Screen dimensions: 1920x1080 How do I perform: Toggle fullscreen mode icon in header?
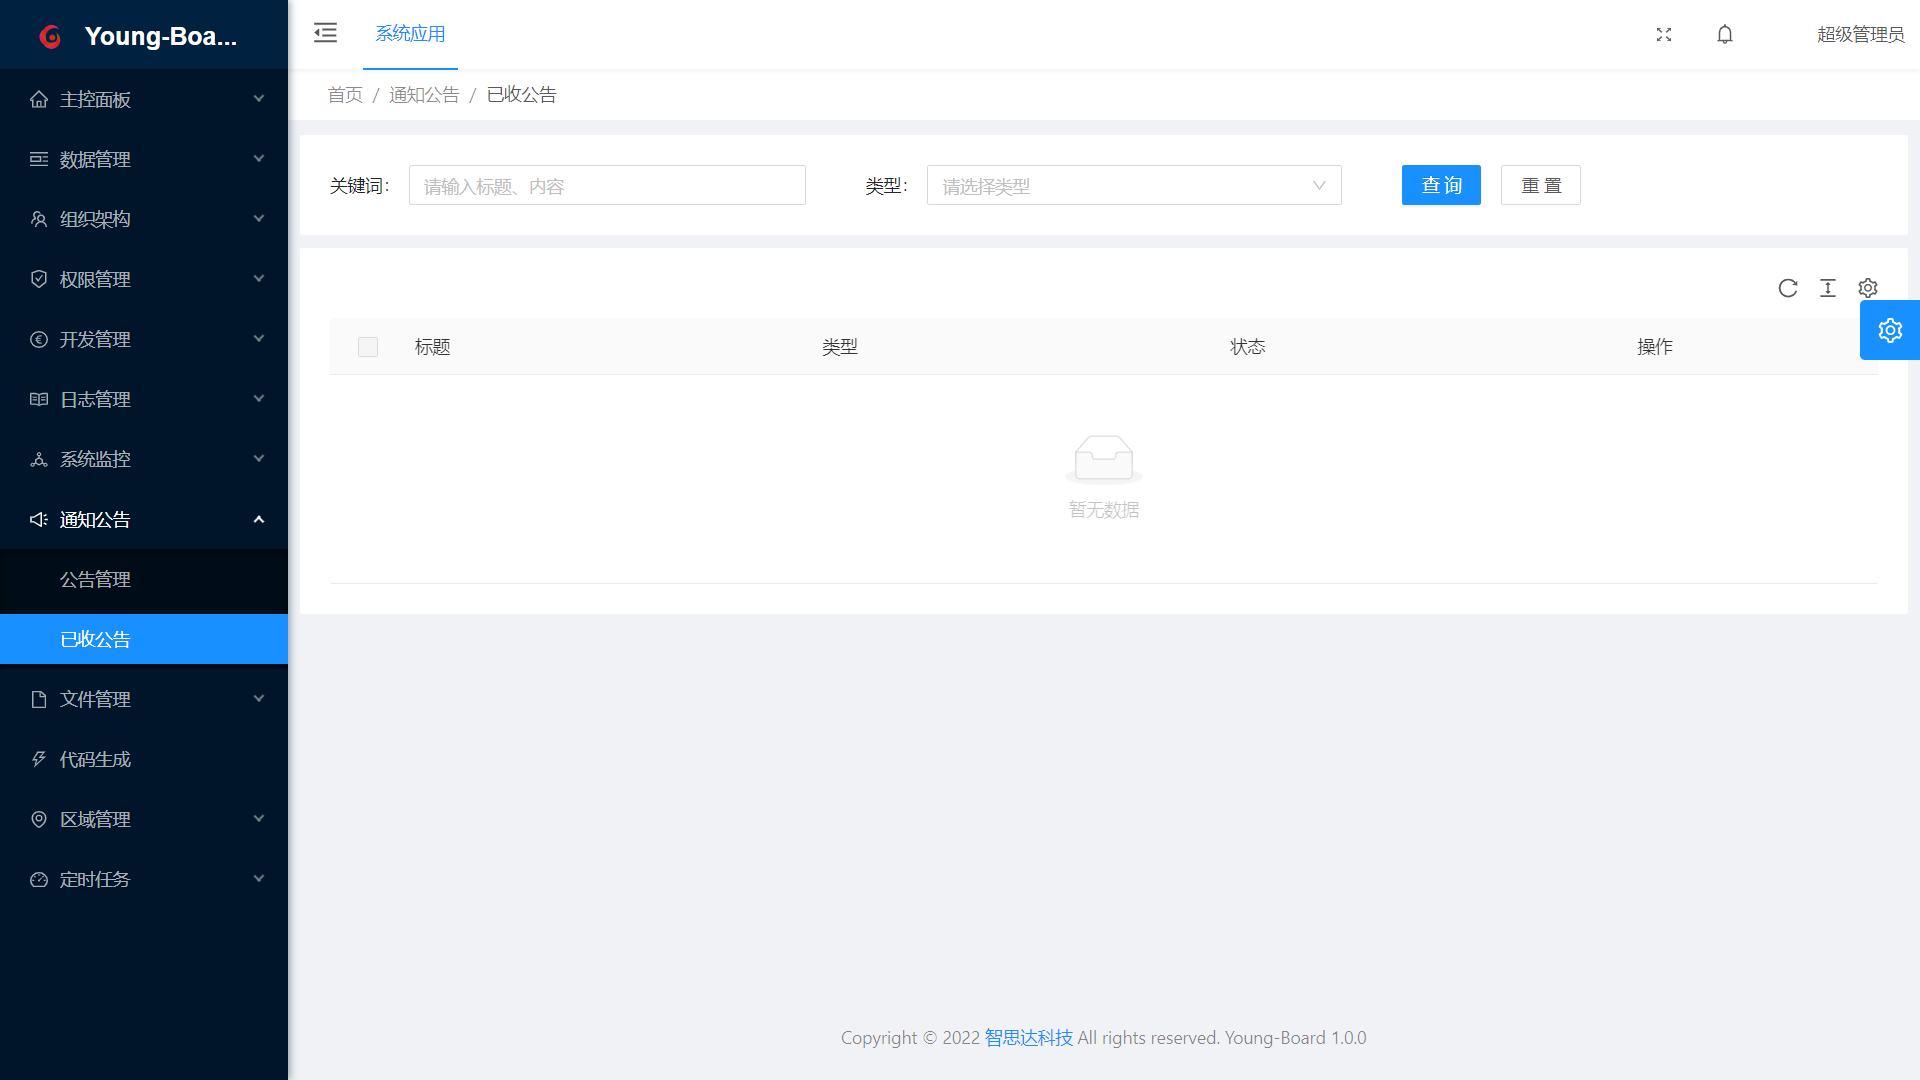coord(1664,34)
